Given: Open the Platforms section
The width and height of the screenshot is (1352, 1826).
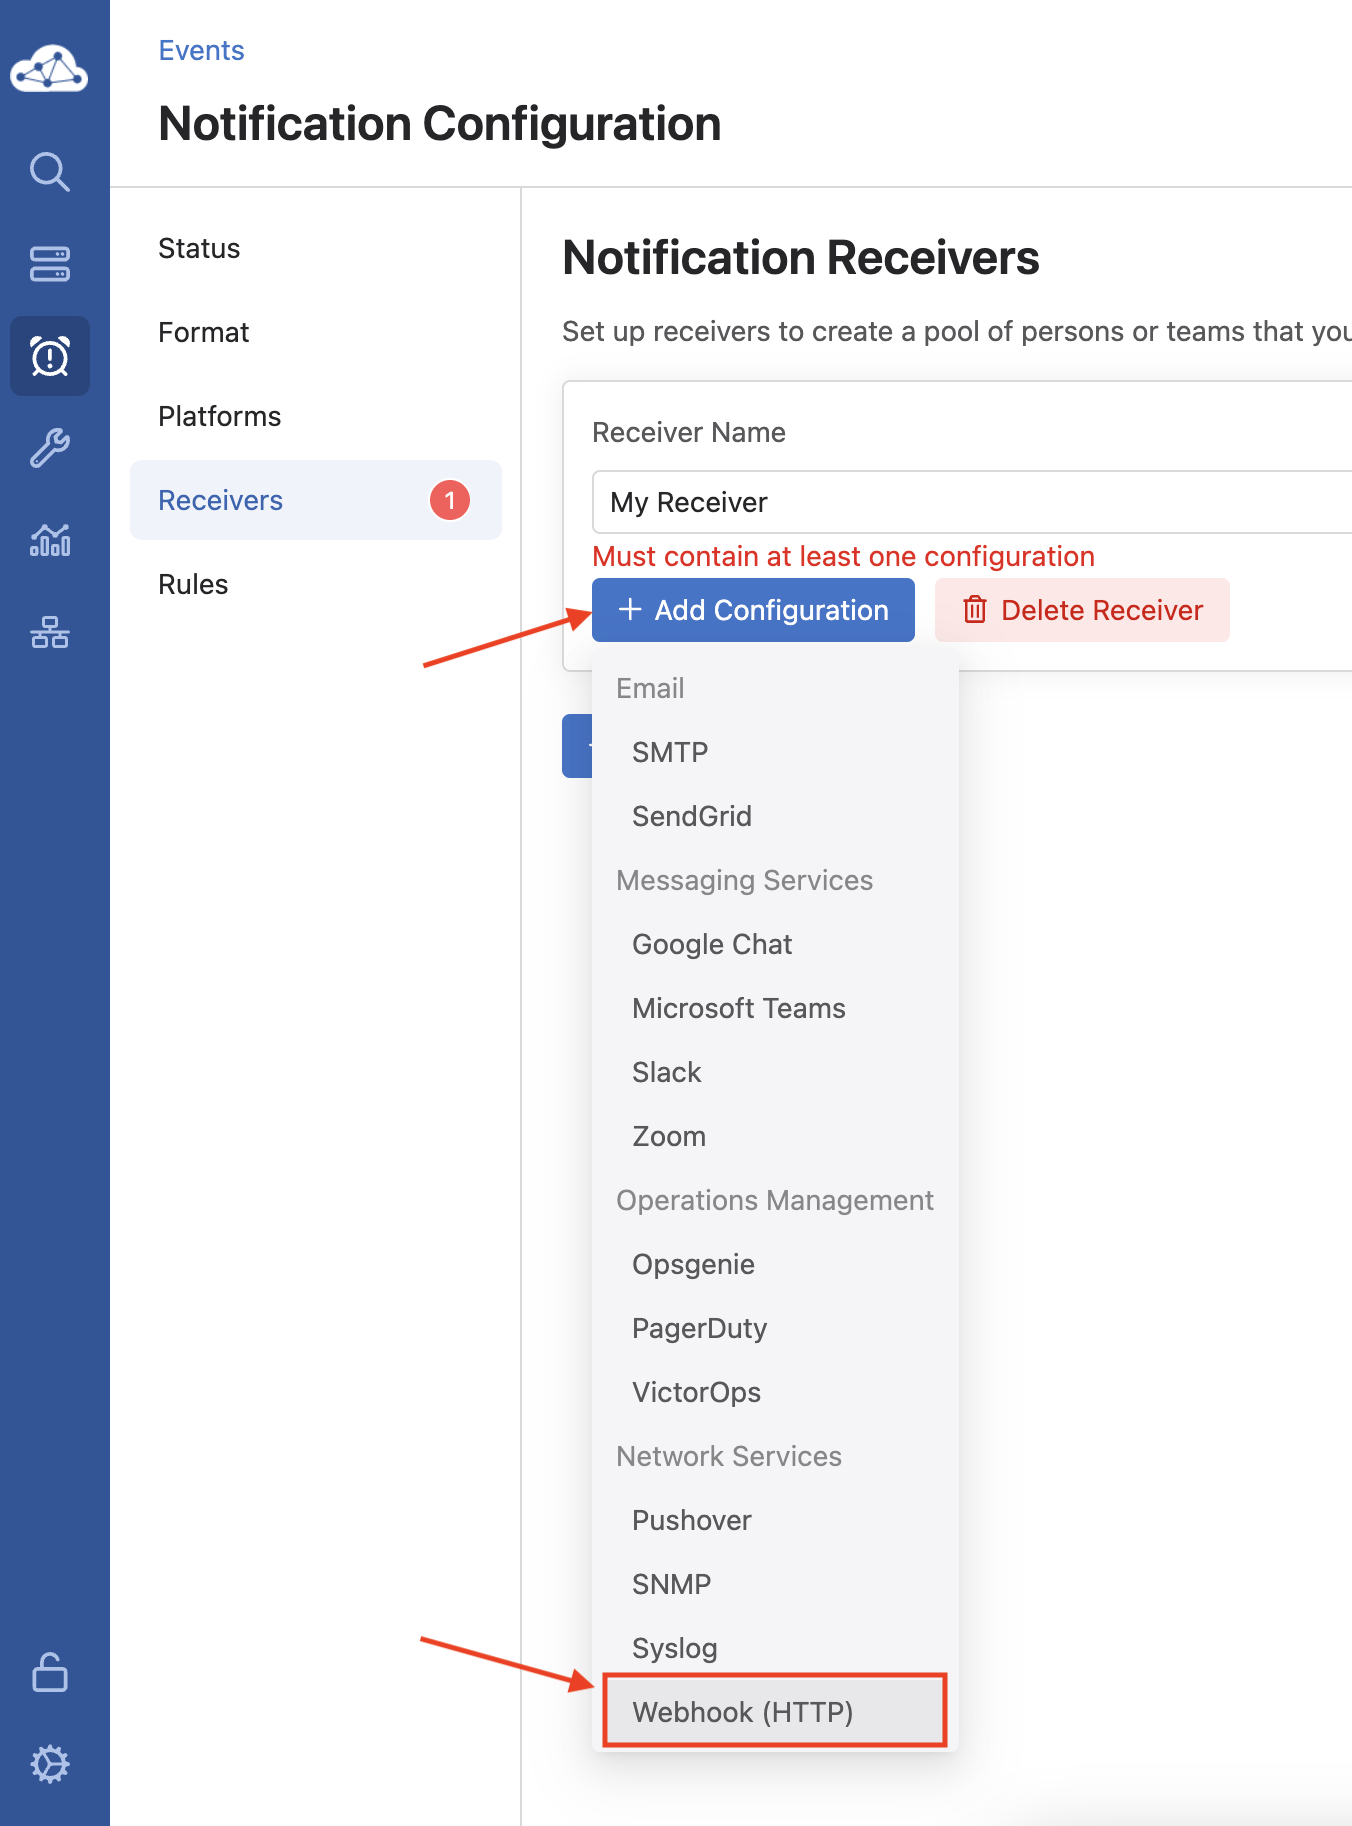Looking at the screenshot, I should [219, 416].
